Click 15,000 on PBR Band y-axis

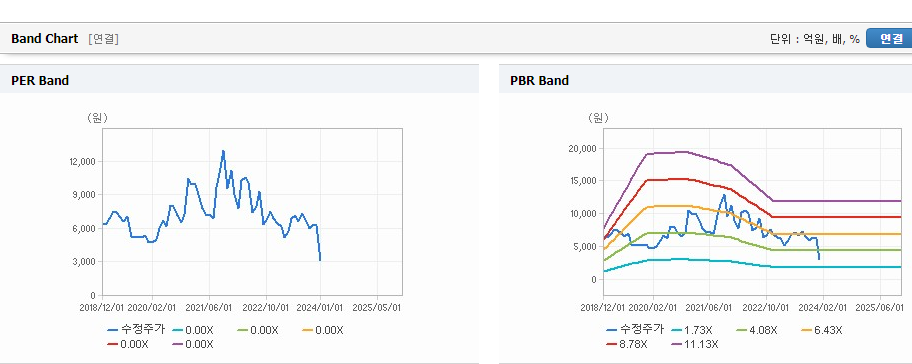point(582,181)
